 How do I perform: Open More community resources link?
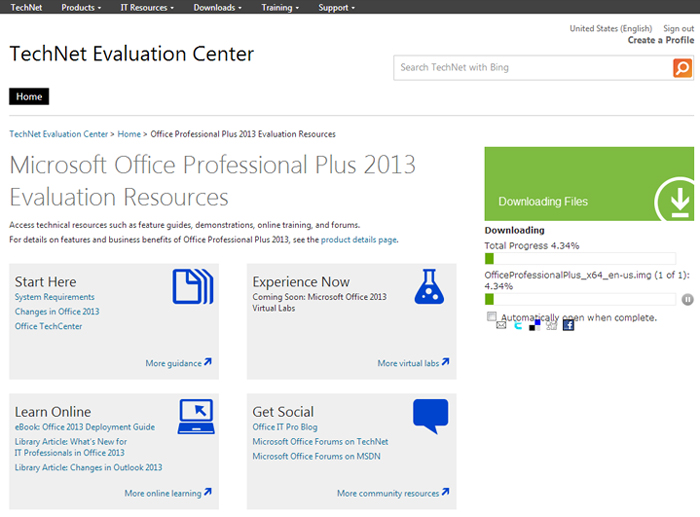(x=388, y=493)
